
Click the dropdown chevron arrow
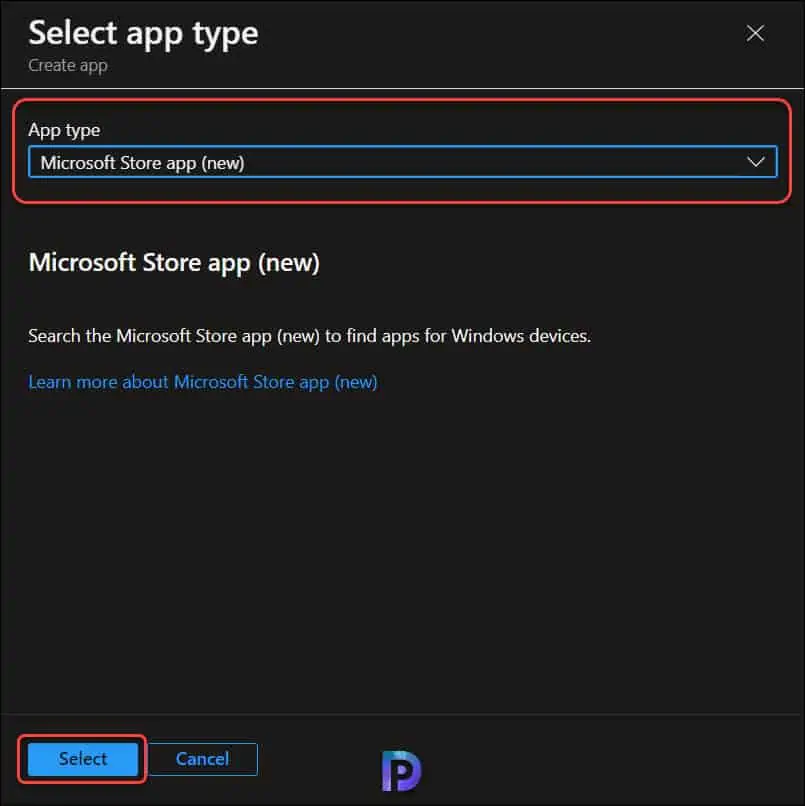pyautogui.click(x=755, y=162)
